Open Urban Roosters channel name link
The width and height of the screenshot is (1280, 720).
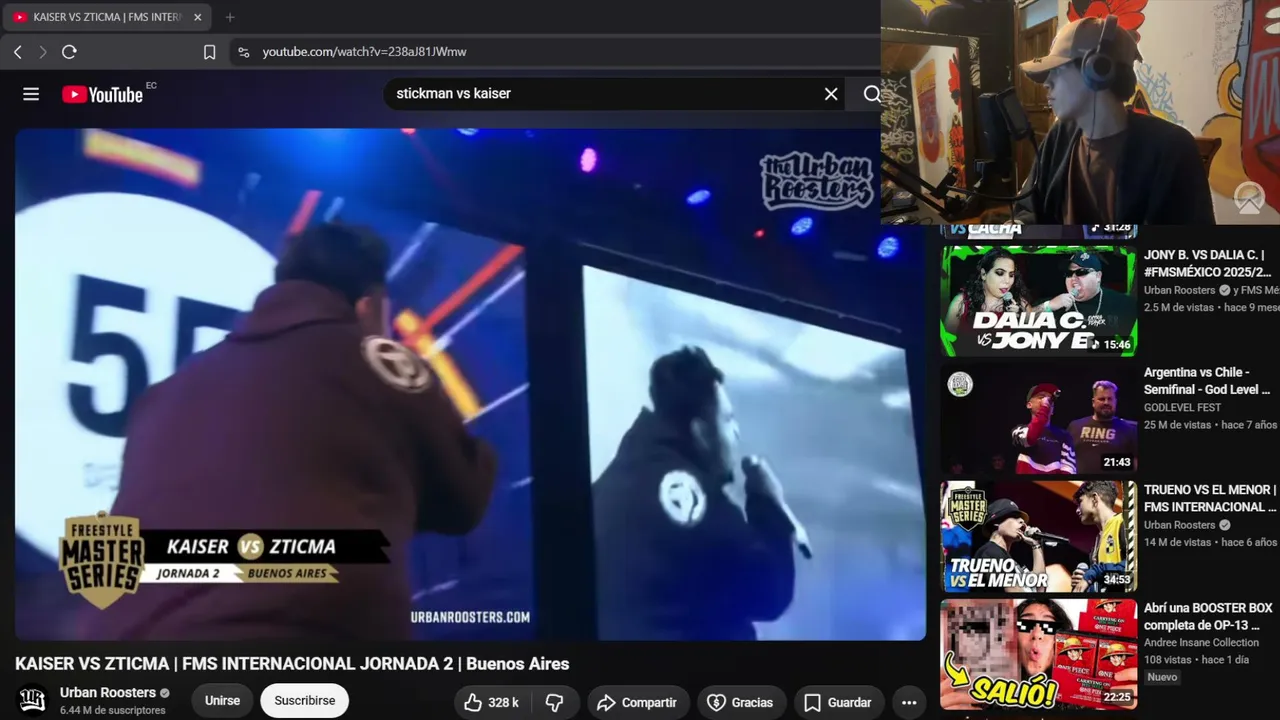point(108,692)
